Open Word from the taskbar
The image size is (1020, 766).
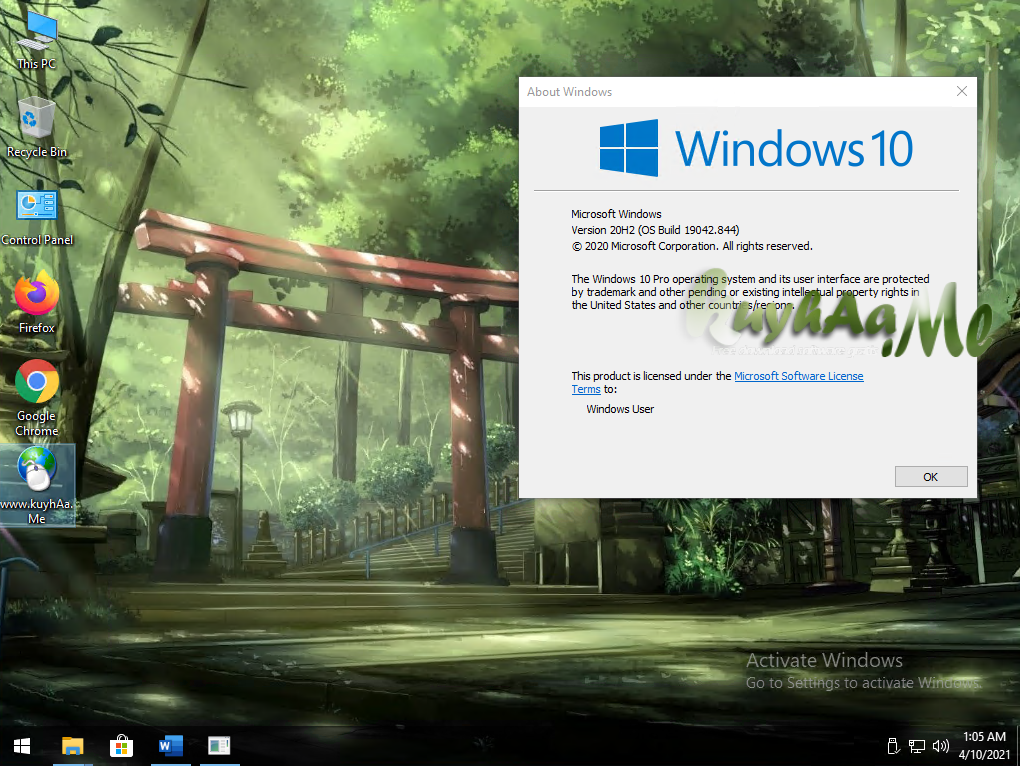pos(170,746)
